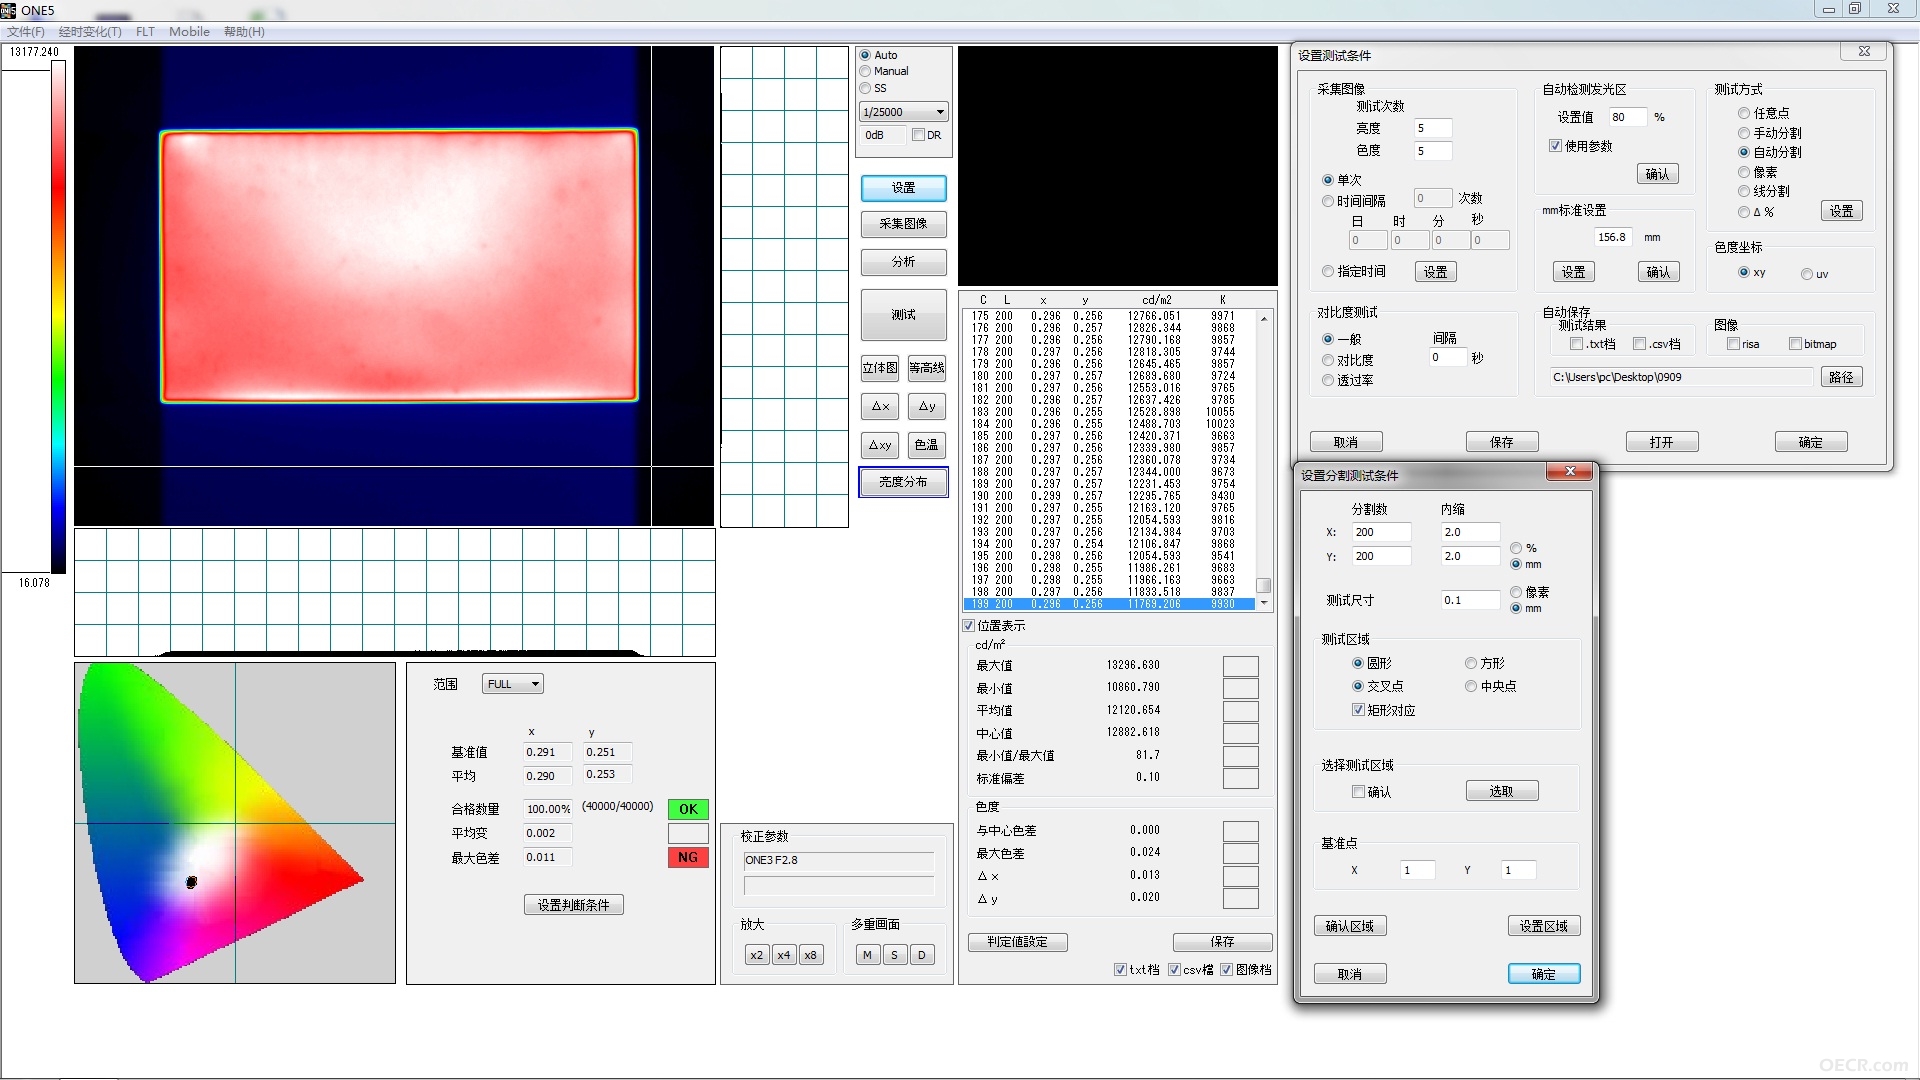
Task: Close the 设置测试条件 dialog
Action: click(1864, 51)
